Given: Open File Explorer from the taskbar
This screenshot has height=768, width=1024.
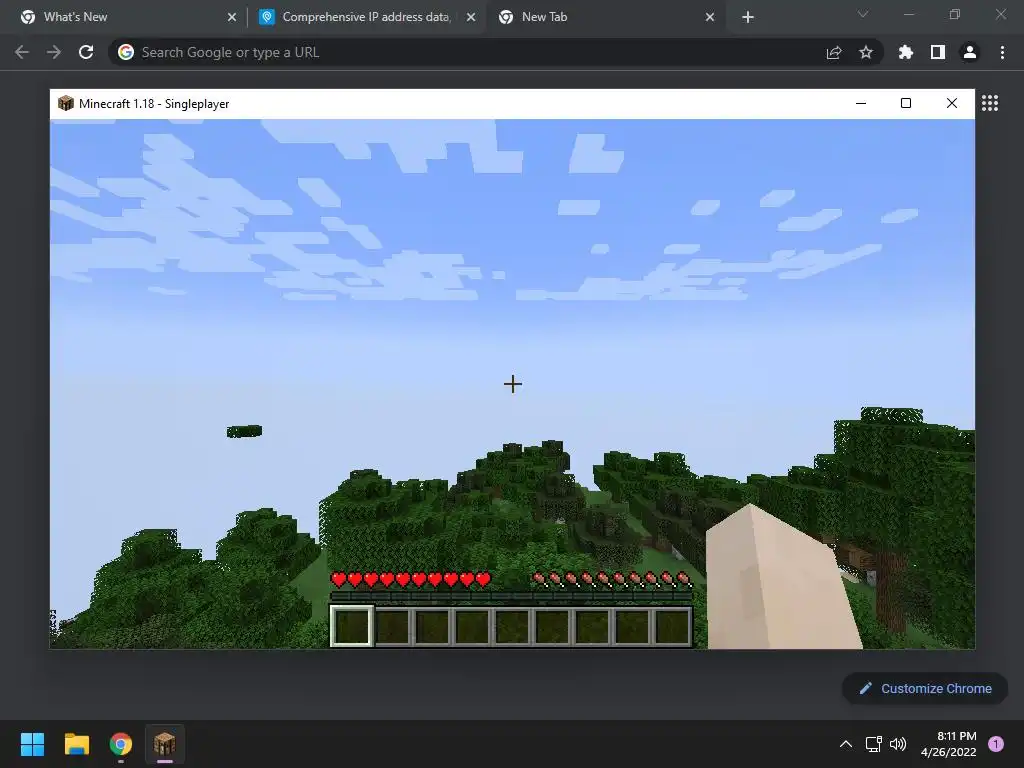Looking at the screenshot, I should click(x=76, y=744).
